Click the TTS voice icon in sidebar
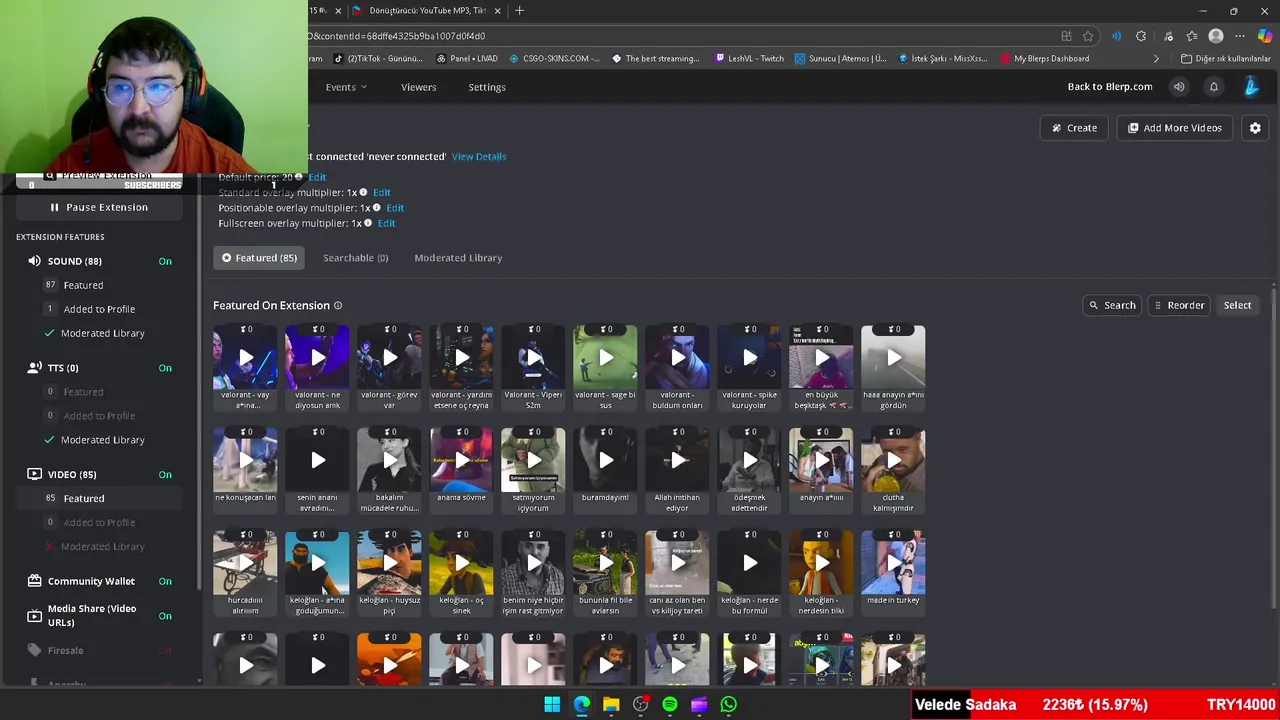Viewport: 1280px width, 720px height. coord(35,368)
